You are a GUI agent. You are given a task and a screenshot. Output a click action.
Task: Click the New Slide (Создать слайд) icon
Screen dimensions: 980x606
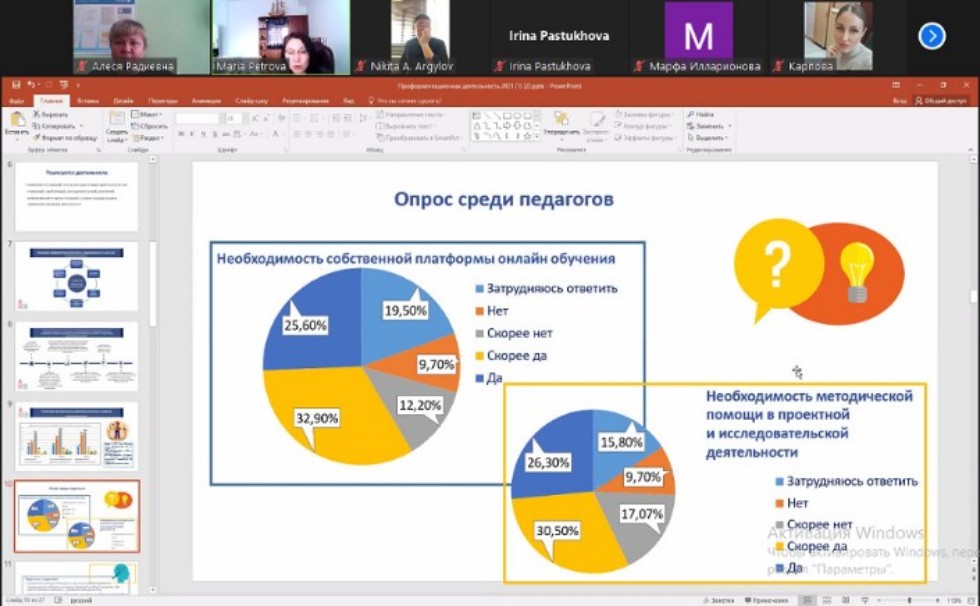click(116, 122)
